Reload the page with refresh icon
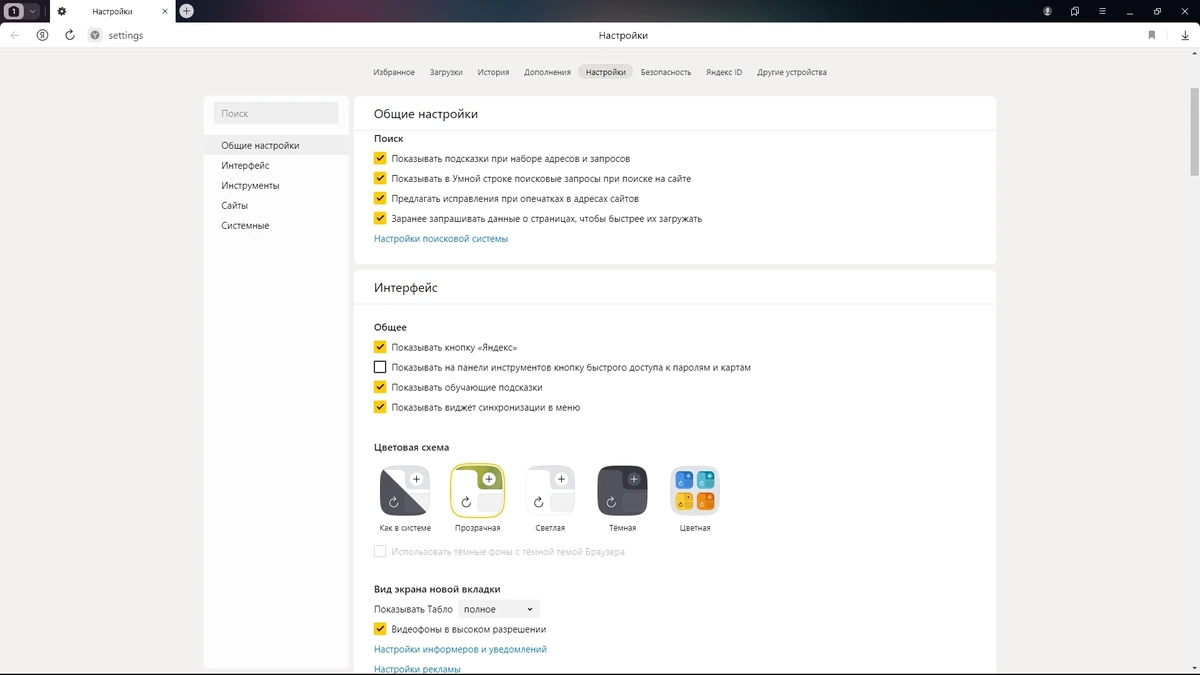Image resolution: width=1200 pixels, height=675 pixels. coord(70,35)
